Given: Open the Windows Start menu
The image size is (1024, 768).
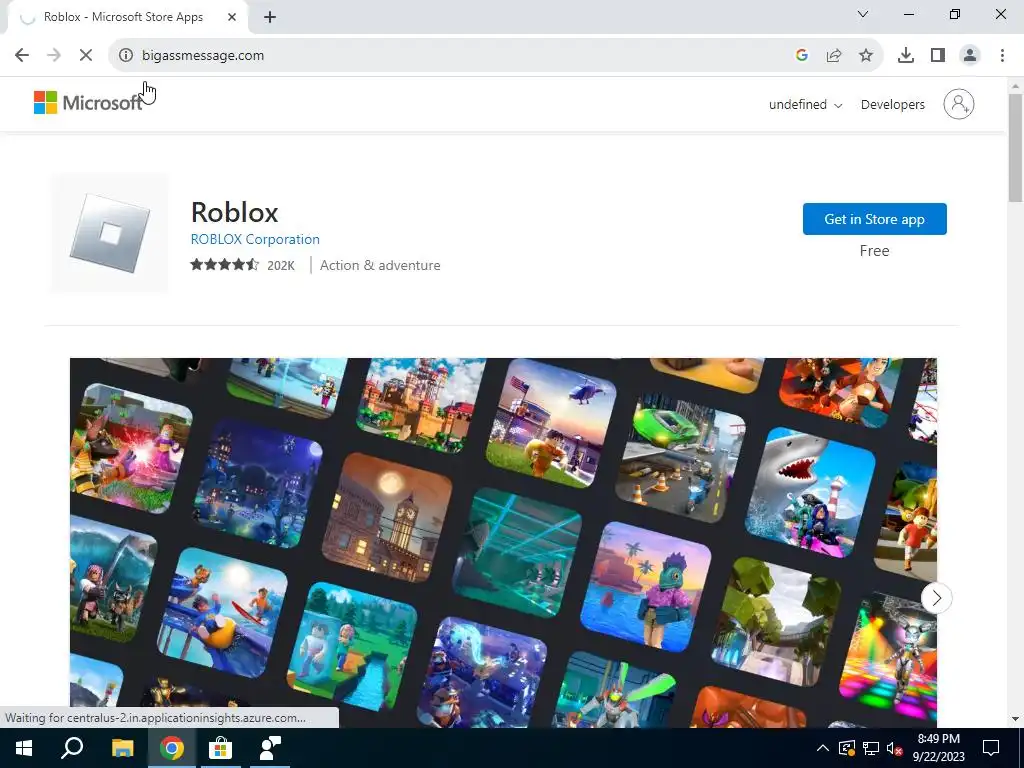Looking at the screenshot, I should click(24, 748).
